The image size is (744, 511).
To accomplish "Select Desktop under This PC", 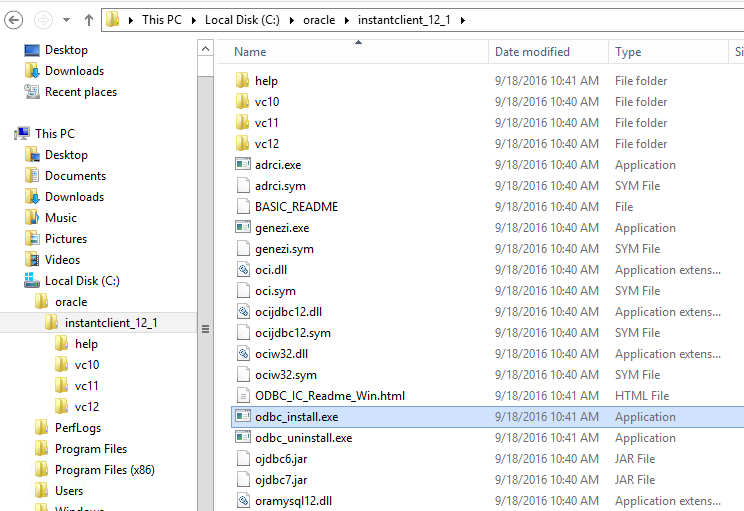I will [x=66, y=155].
